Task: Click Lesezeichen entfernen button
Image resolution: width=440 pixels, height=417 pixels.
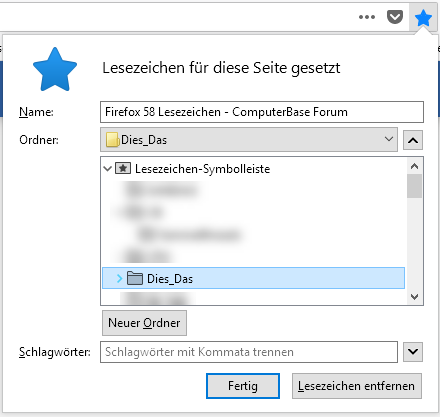Action: tap(357, 386)
